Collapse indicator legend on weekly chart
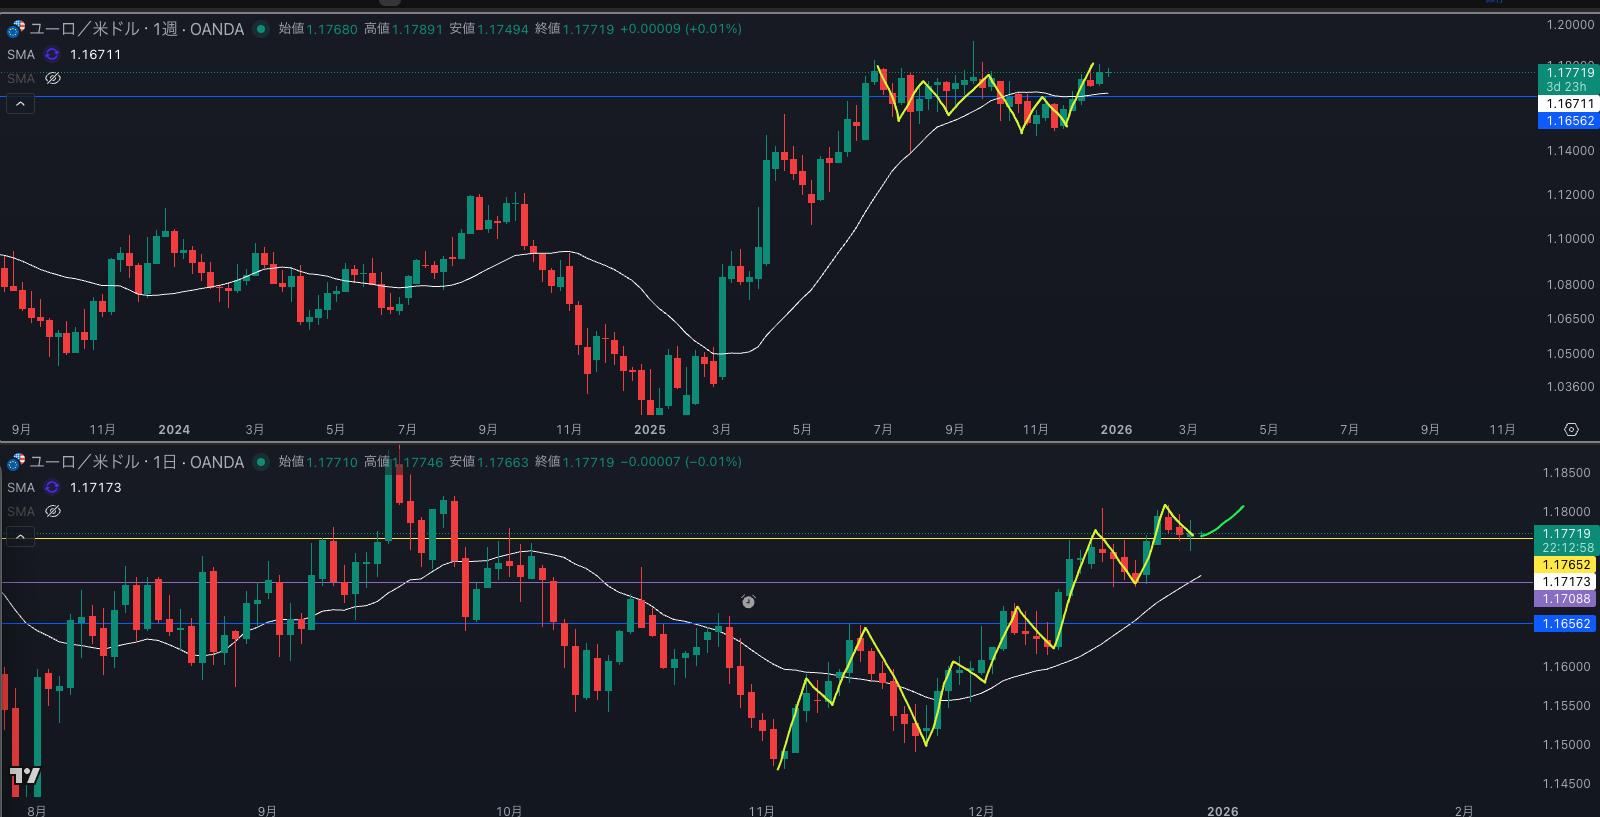Screen dimensions: 1600x817 (x=20, y=104)
